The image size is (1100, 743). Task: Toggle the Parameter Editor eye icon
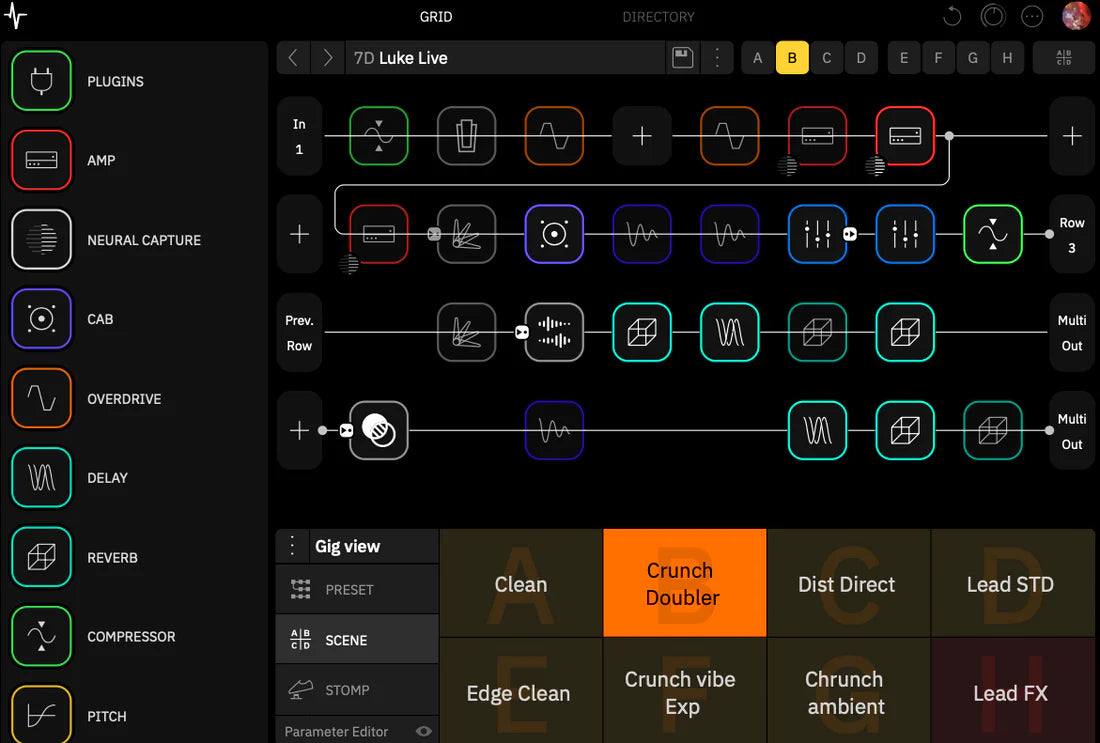(423, 731)
